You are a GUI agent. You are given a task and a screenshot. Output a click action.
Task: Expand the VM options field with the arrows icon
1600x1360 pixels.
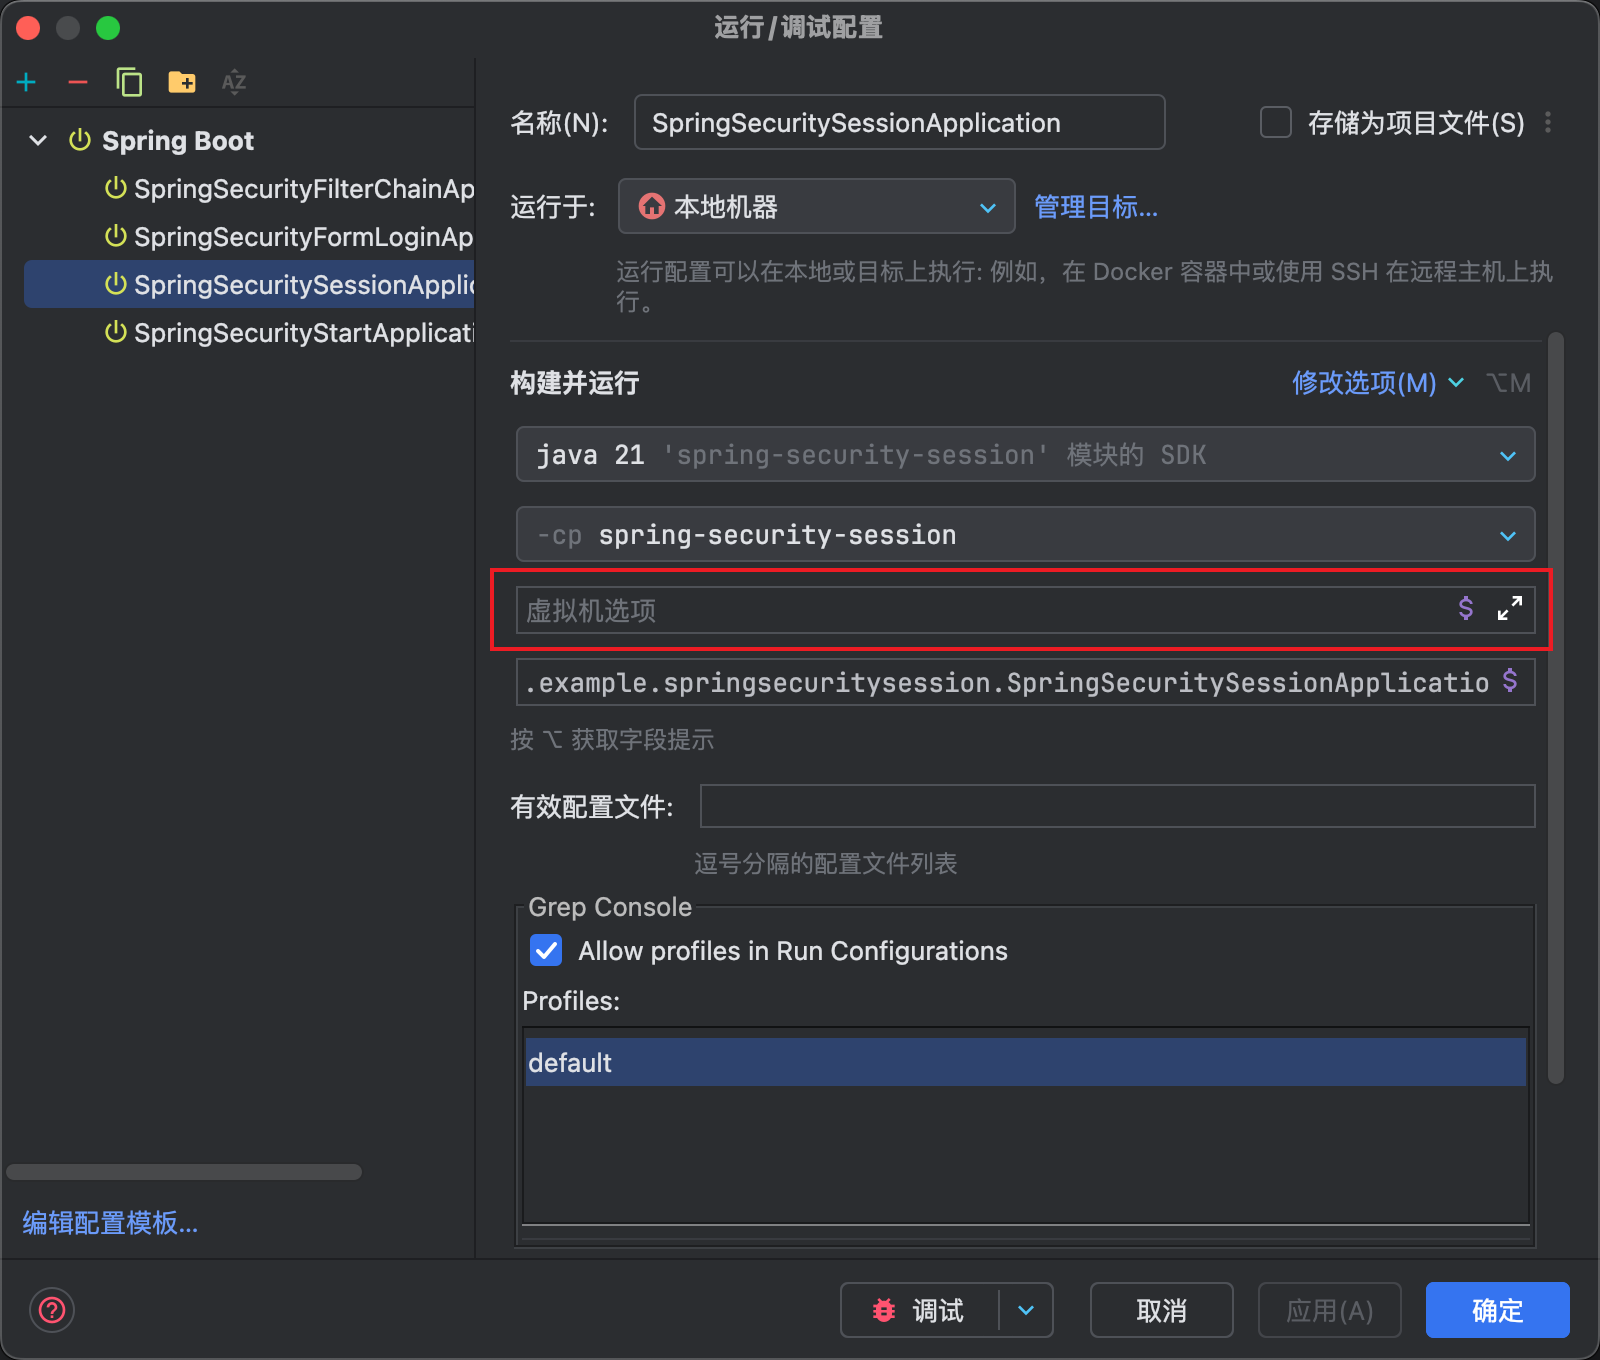pos(1509,608)
